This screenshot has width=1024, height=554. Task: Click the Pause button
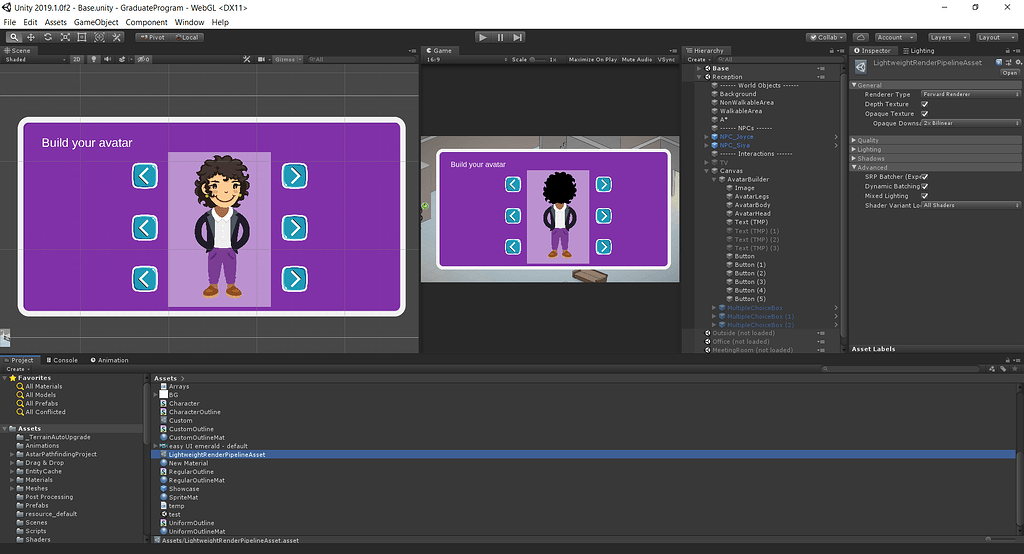(x=500, y=37)
